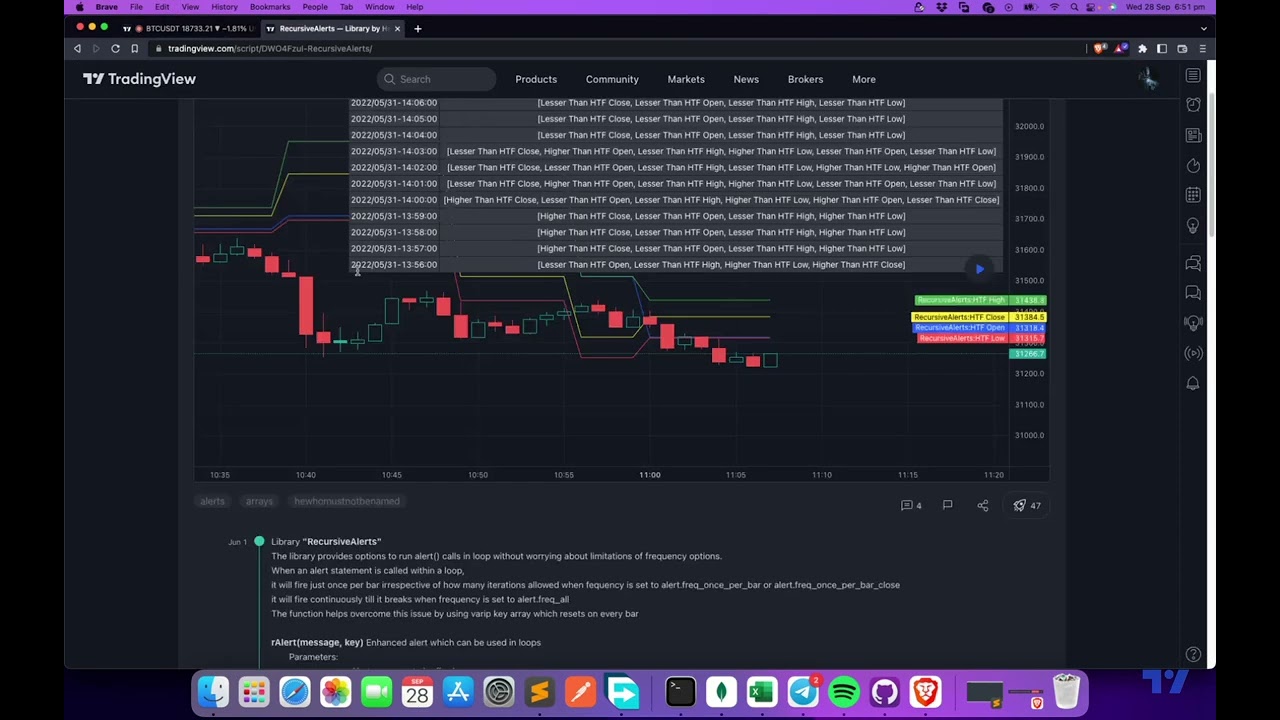Open the Community menu
The width and height of the screenshot is (1280, 720).
612,79
